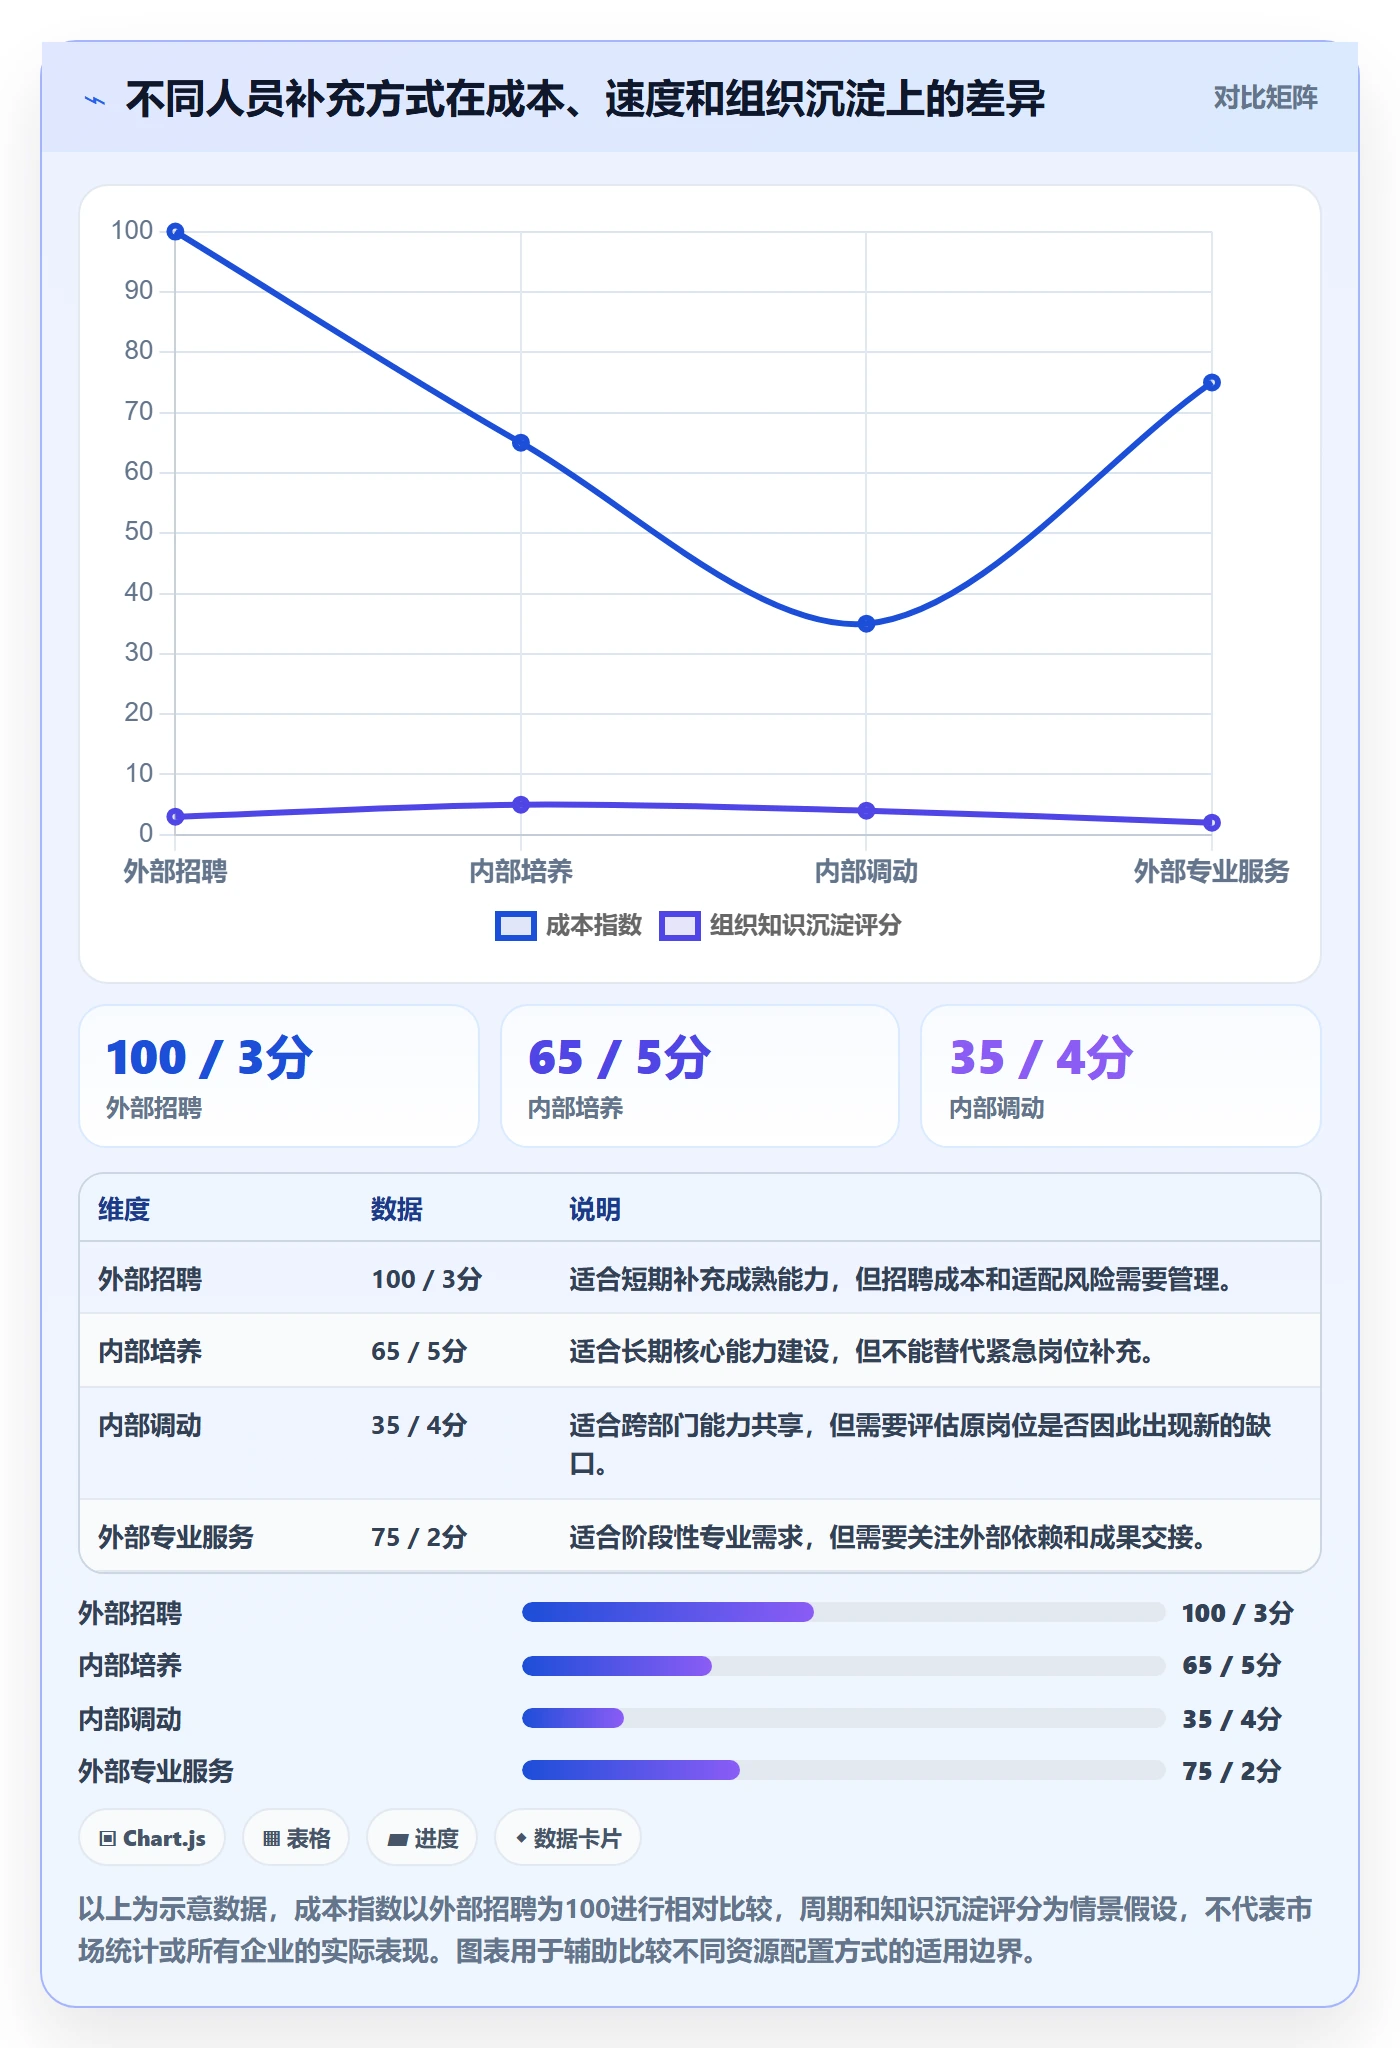
Task: Click the 35 / 4分 table cell
Action: [419, 1425]
